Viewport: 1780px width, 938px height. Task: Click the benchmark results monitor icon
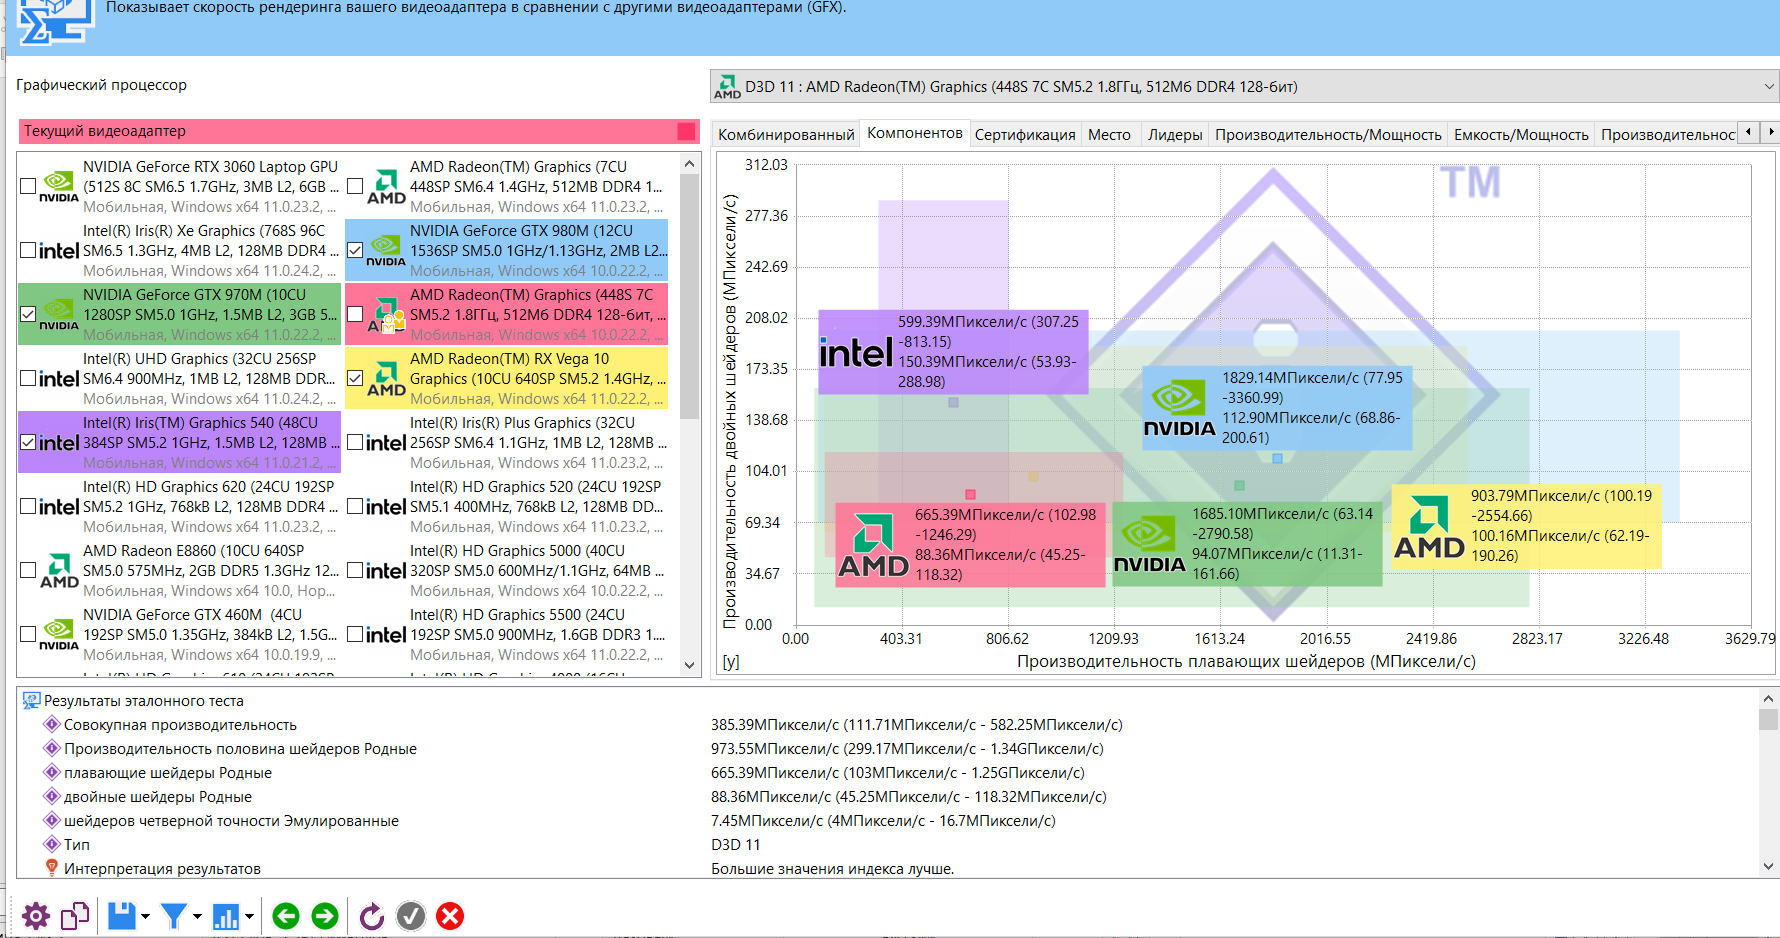pos(31,701)
